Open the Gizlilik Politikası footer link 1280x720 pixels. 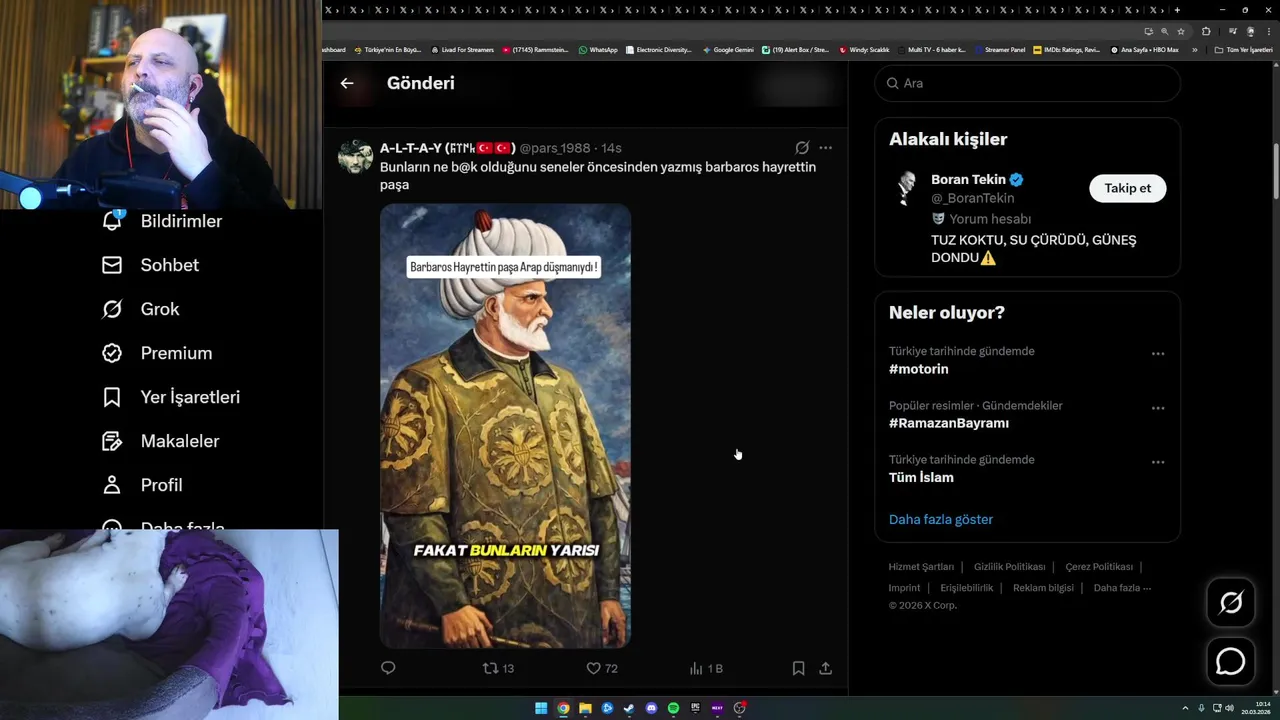point(1009,567)
